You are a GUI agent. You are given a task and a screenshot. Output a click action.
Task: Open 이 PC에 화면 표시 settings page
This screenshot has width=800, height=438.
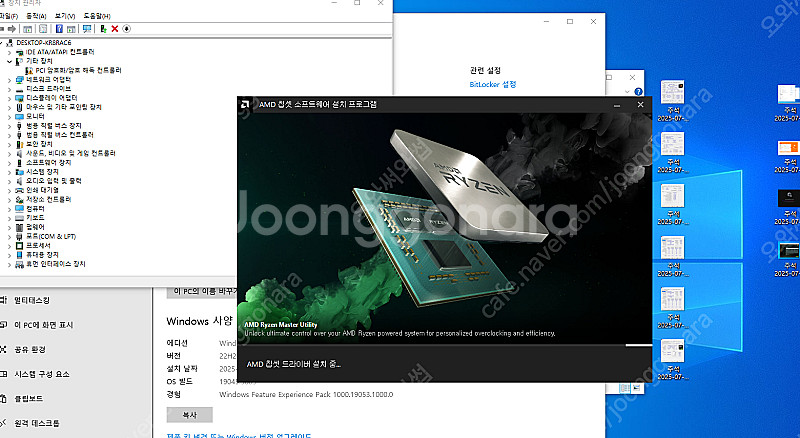coord(44,325)
